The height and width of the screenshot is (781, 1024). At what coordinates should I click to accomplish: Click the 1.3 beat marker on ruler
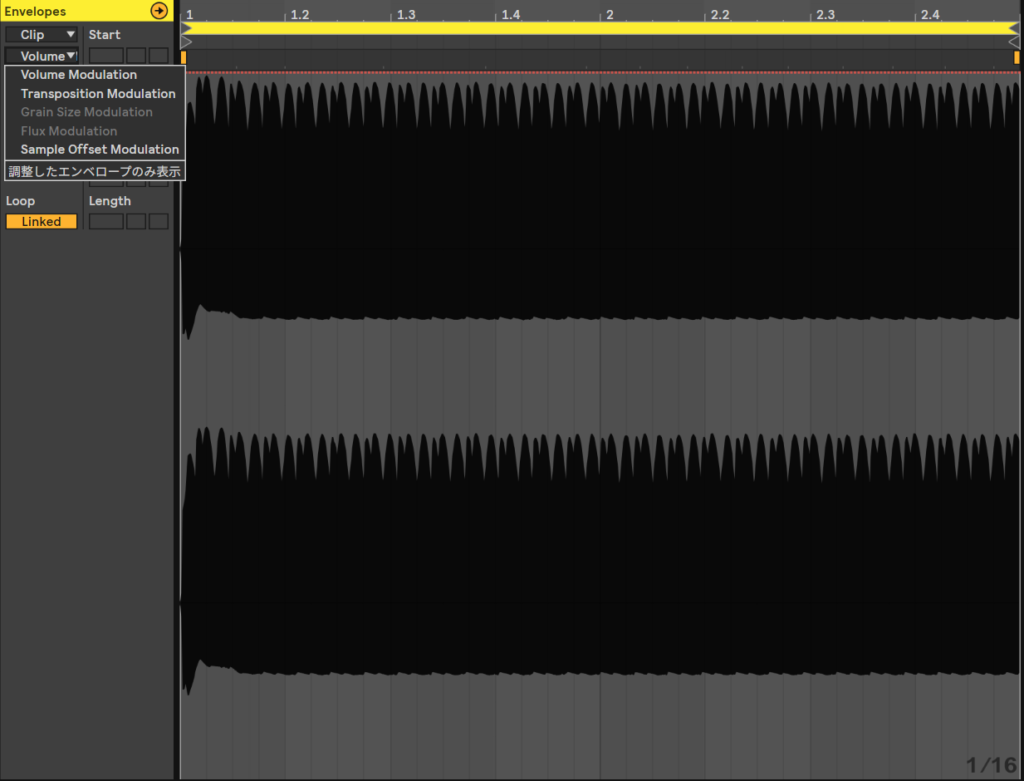point(405,15)
